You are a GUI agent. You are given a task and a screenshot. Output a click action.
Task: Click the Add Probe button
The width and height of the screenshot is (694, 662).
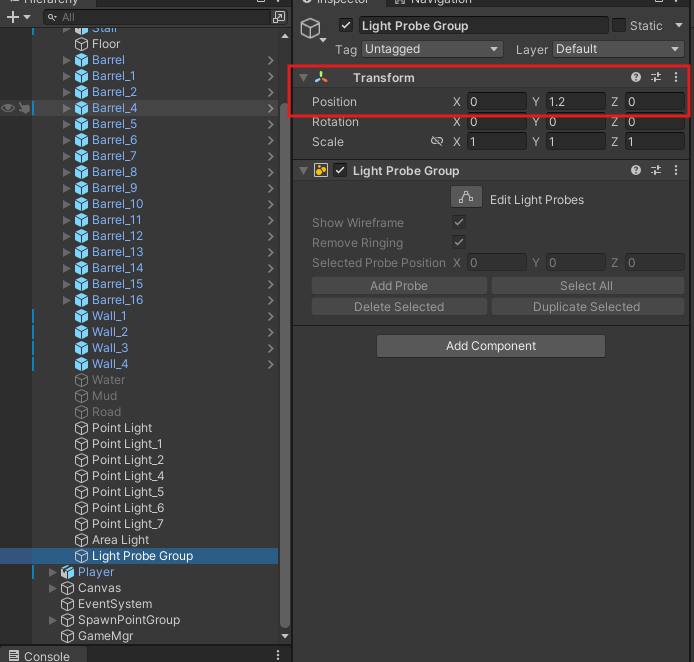coord(399,286)
